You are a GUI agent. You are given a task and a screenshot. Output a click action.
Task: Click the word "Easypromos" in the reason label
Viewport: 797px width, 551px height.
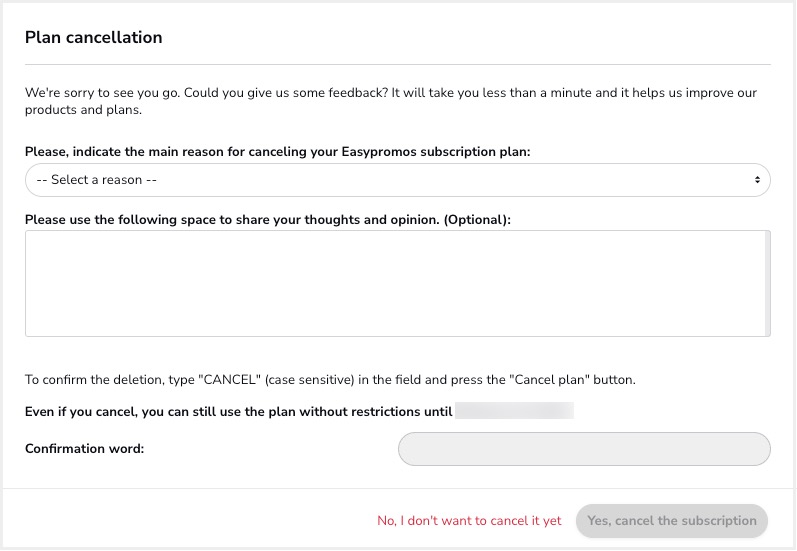(379, 152)
